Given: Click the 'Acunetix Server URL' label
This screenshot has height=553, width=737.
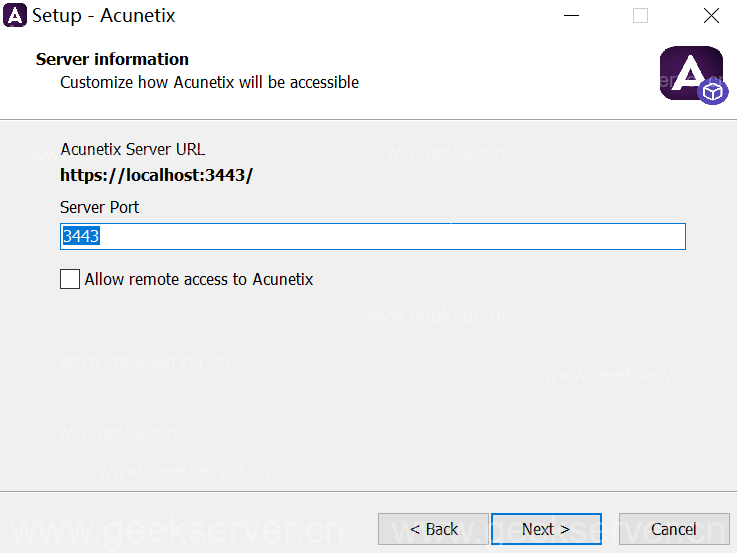Looking at the screenshot, I should [x=132, y=150].
